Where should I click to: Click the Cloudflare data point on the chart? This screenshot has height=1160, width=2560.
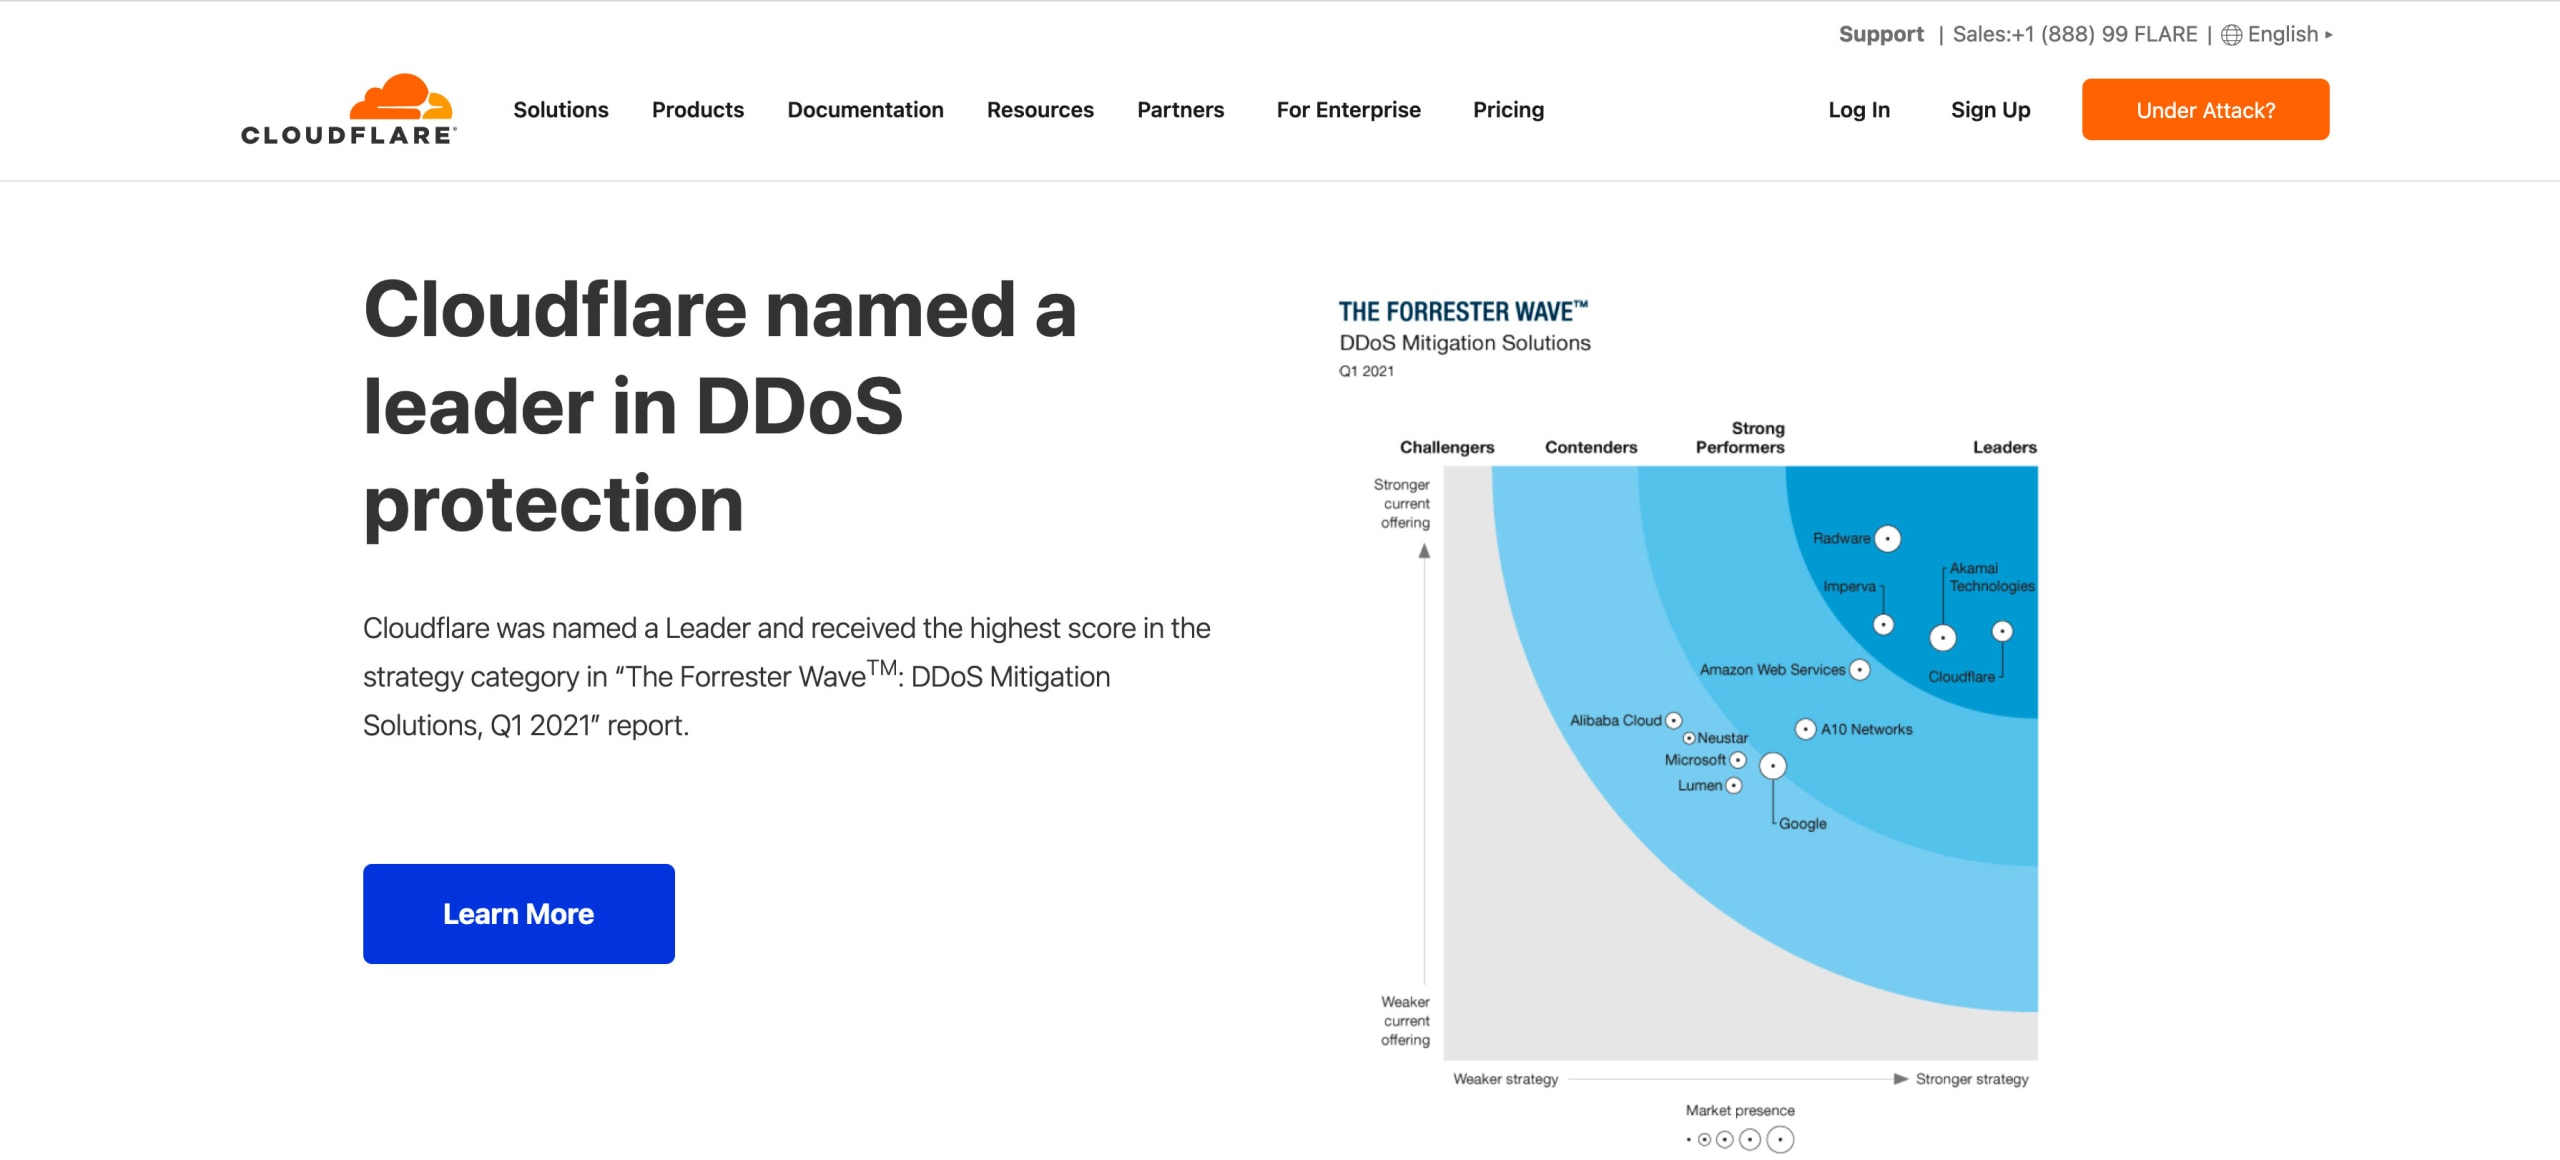[2003, 632]
